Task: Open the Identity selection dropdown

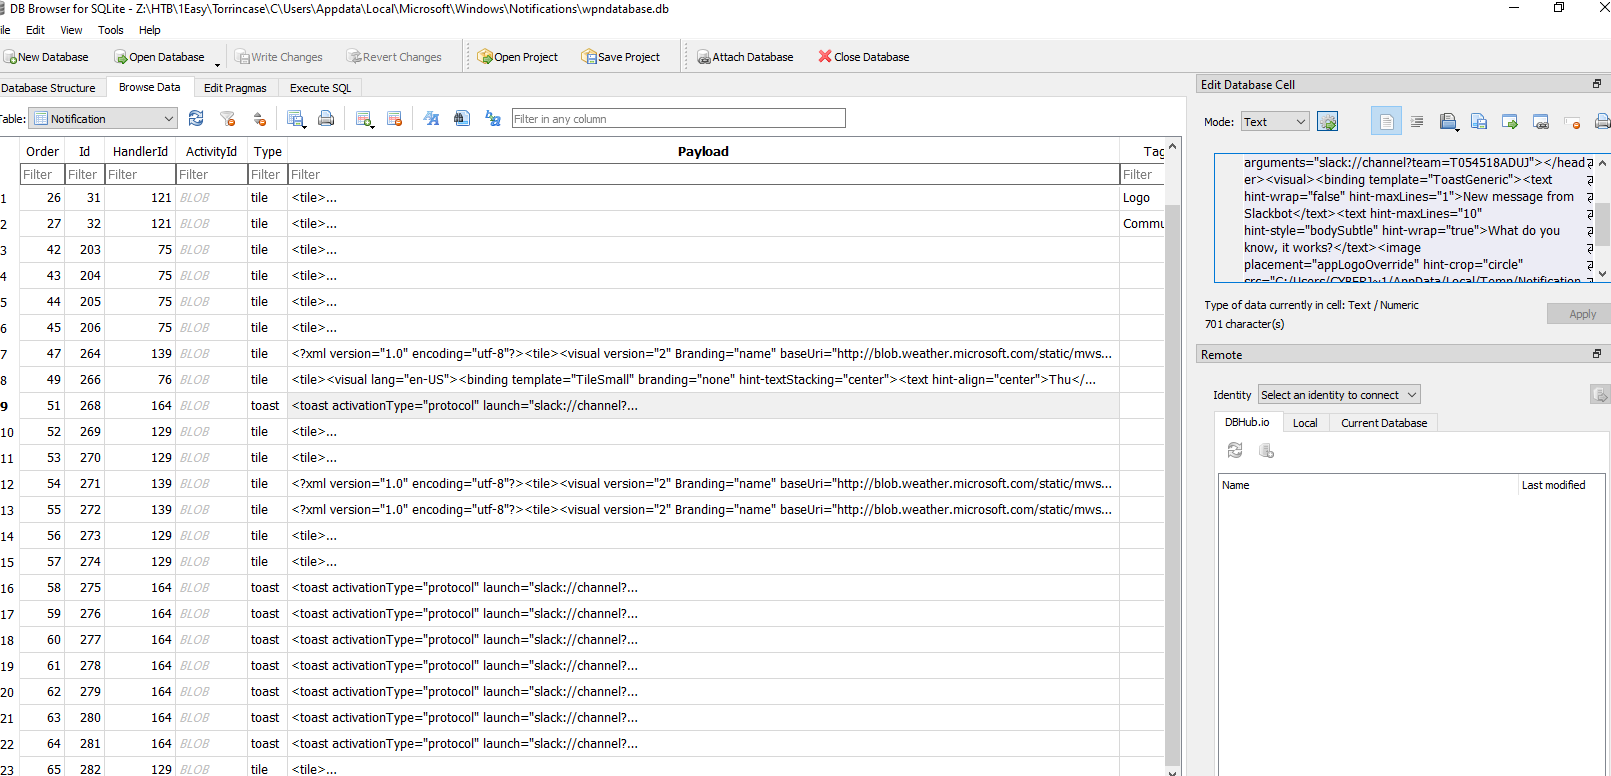Action: point(1338,395)
